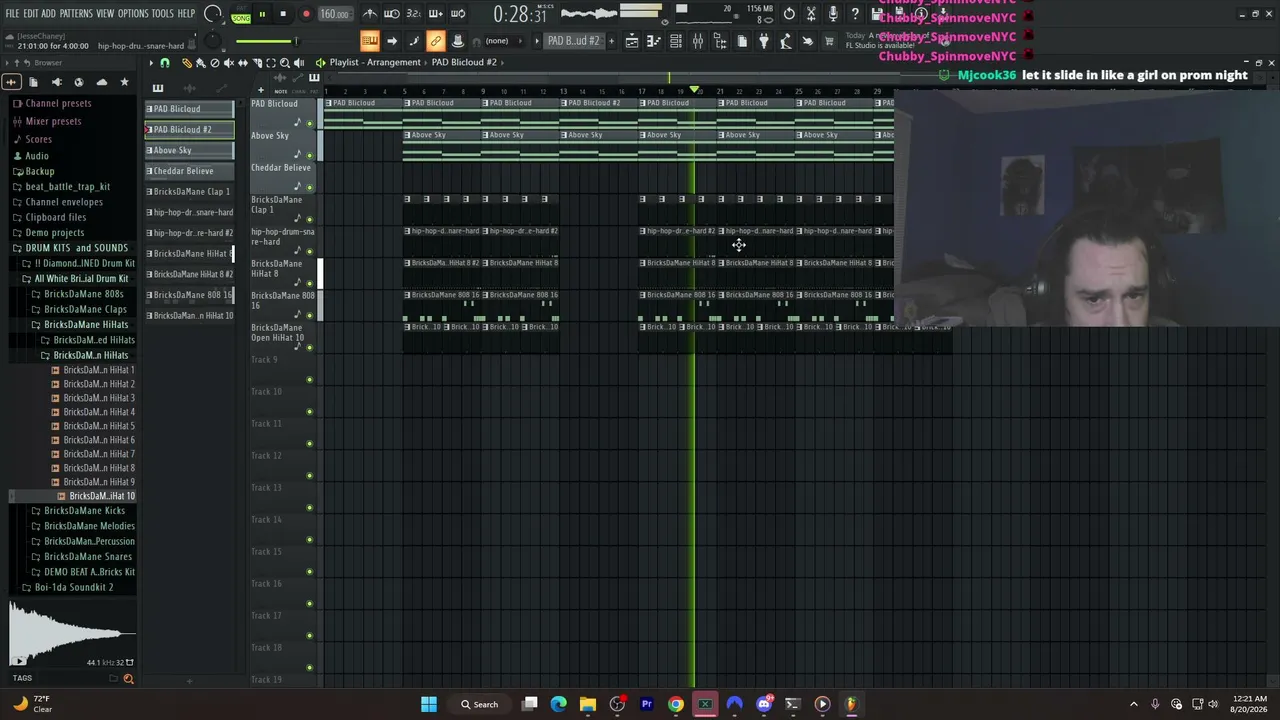Click the tempo field showing 160.000

tap(335, 15)
